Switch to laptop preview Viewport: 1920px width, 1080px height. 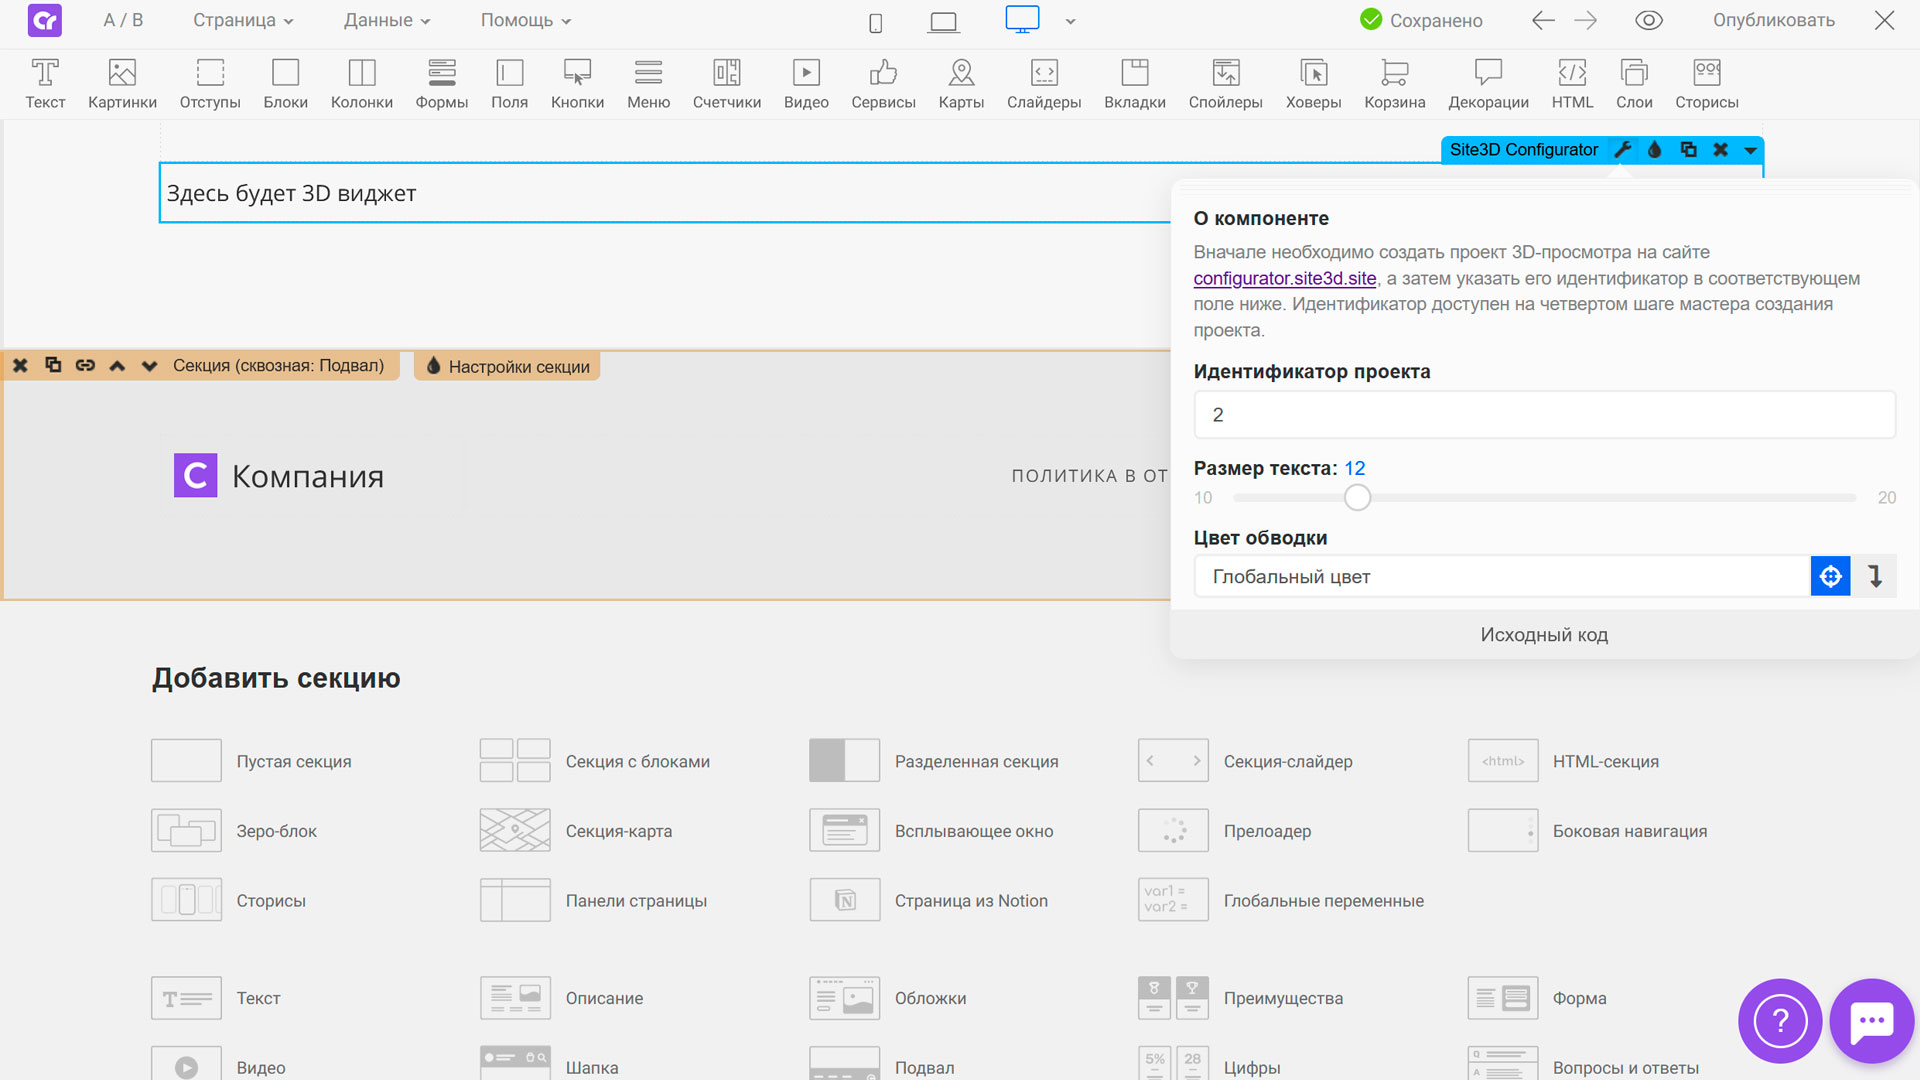tap(943, 22)
